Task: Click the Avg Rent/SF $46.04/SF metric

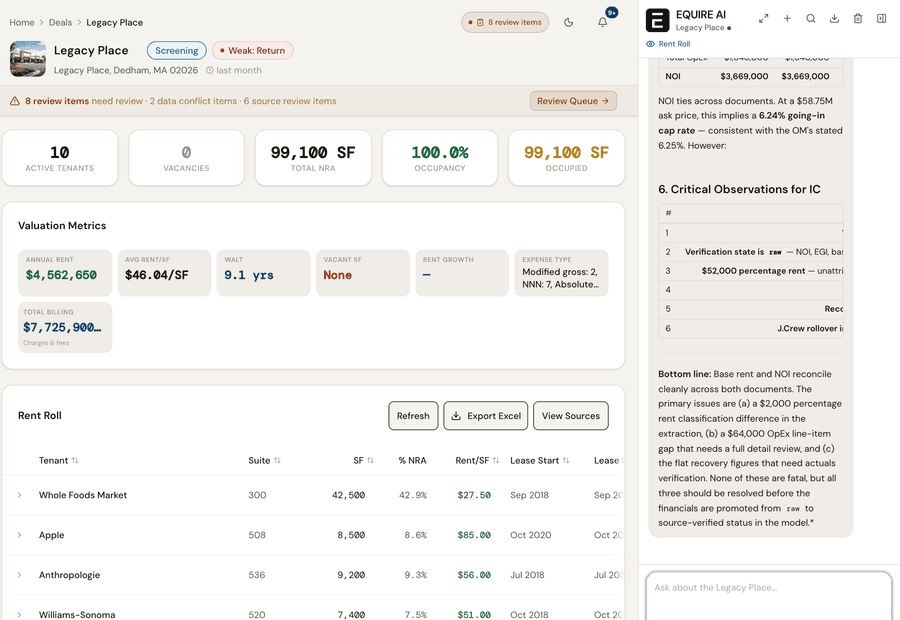Action: point(164,273)
